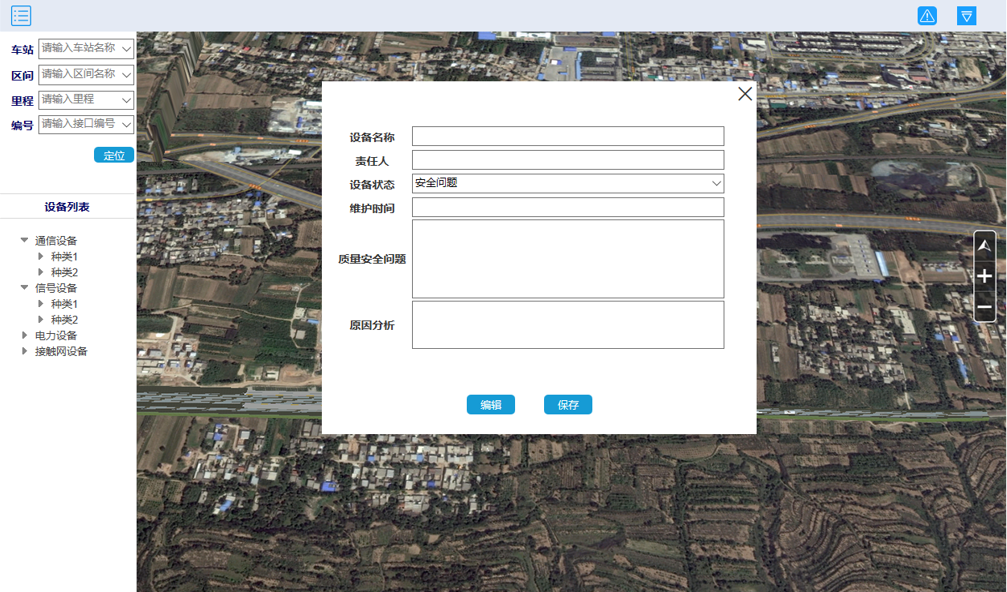Open the warning alert triangle icon

pos(927,16)
